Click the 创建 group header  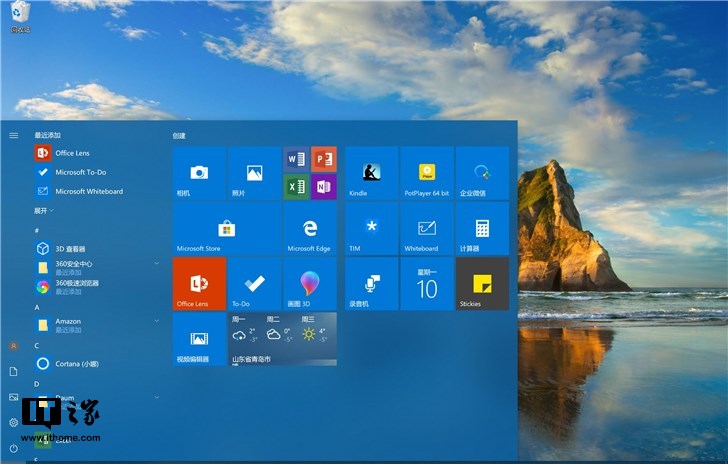click(x=179, y=136)
